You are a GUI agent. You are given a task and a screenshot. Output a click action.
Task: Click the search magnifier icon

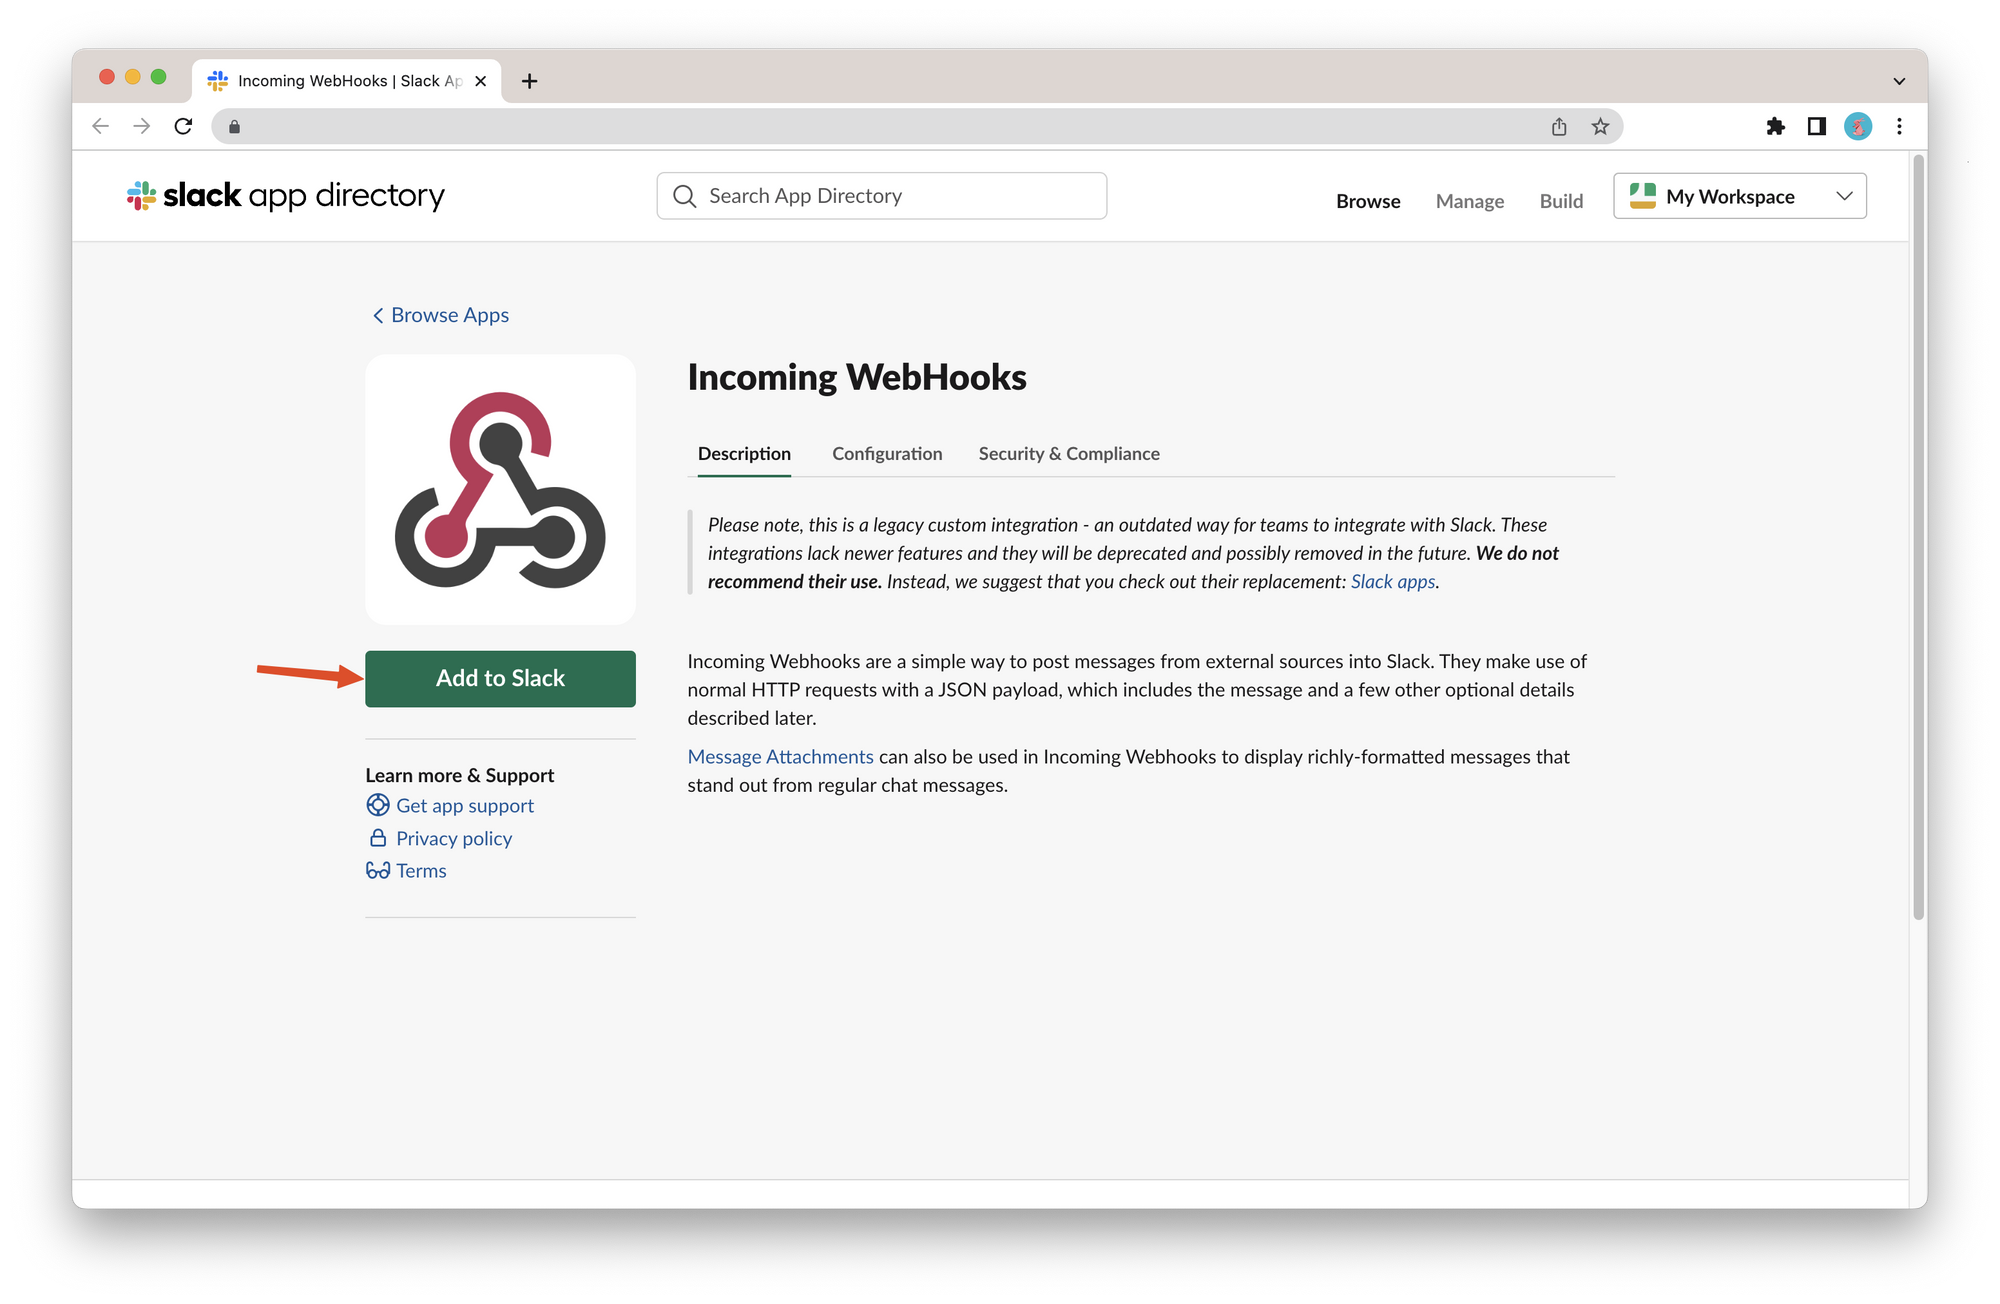coord(685,196)
